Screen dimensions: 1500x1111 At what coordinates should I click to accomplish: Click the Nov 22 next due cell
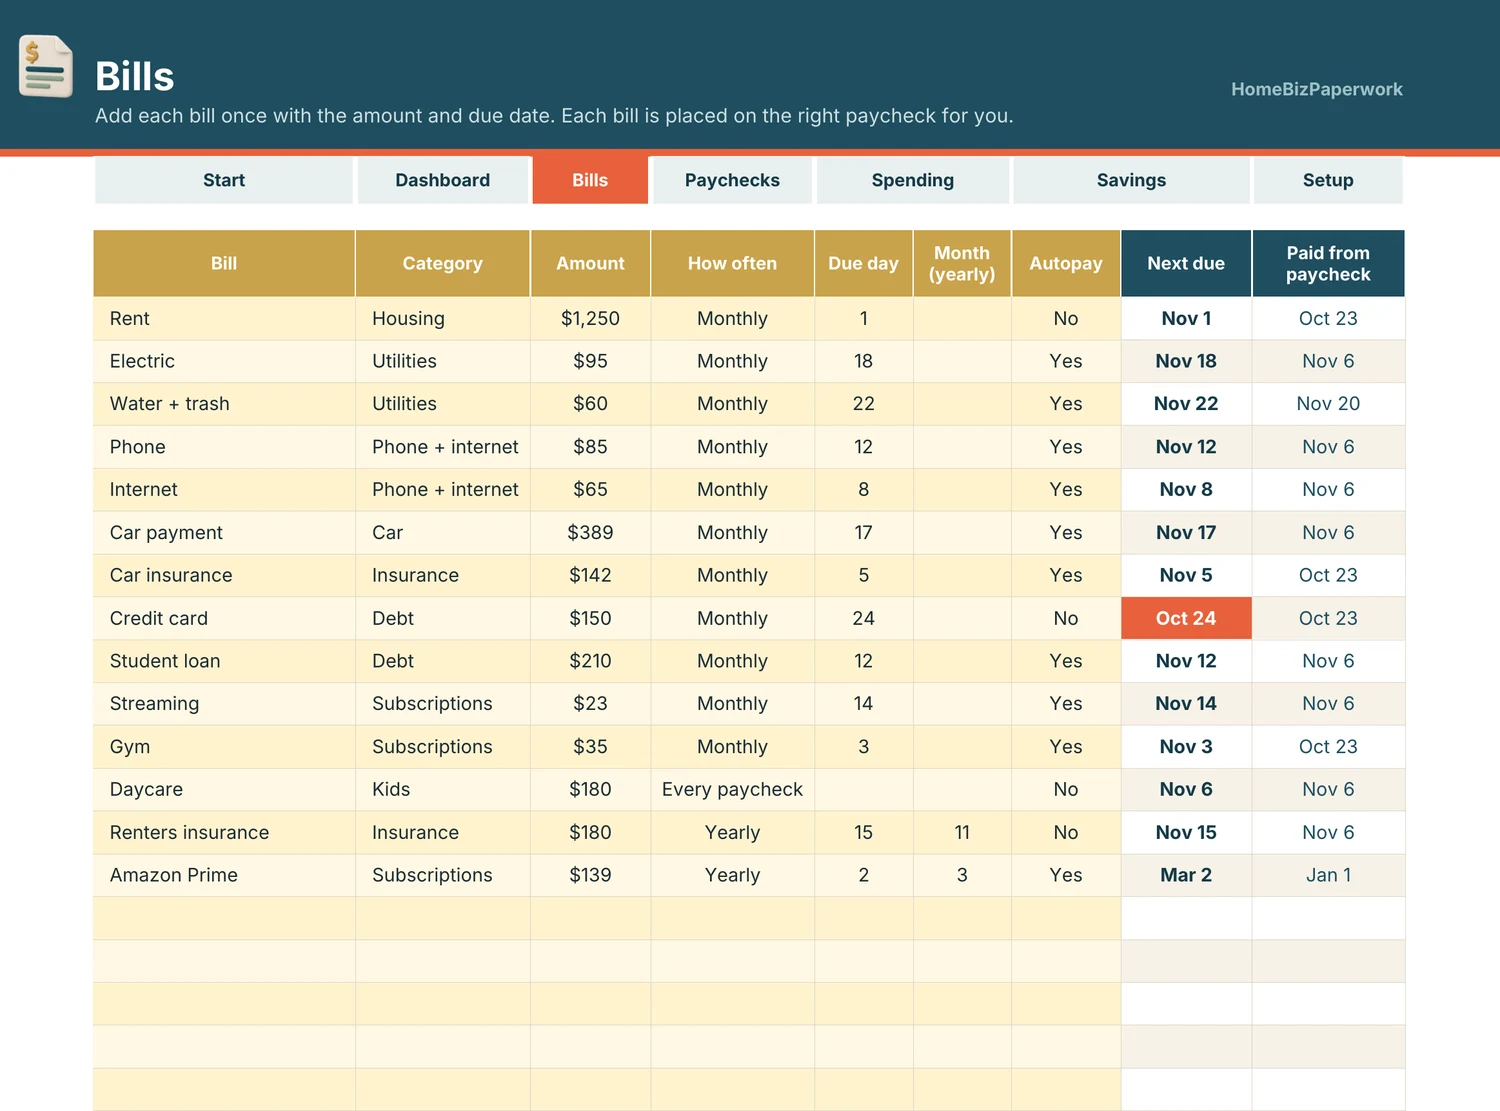pyautogui.click(x=1186, y=404)
